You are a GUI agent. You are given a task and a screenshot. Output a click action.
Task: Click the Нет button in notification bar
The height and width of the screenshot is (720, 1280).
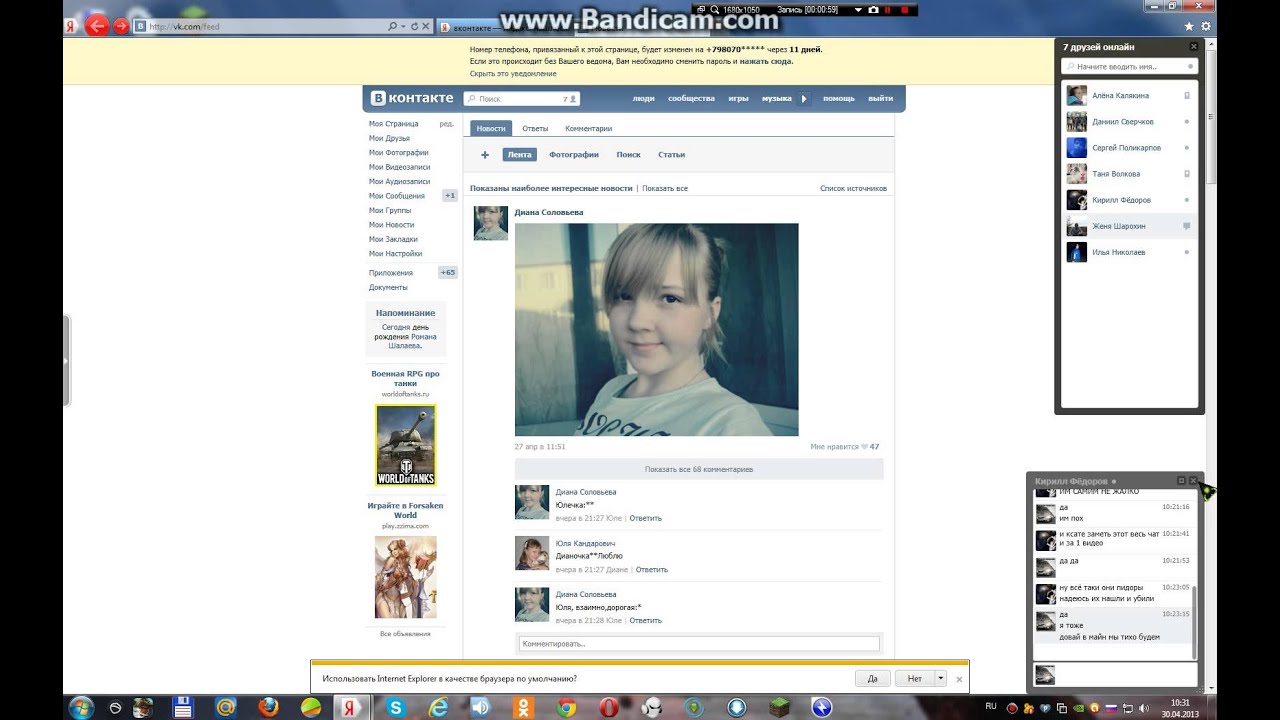pyautogui.click(x=914, y=678)
